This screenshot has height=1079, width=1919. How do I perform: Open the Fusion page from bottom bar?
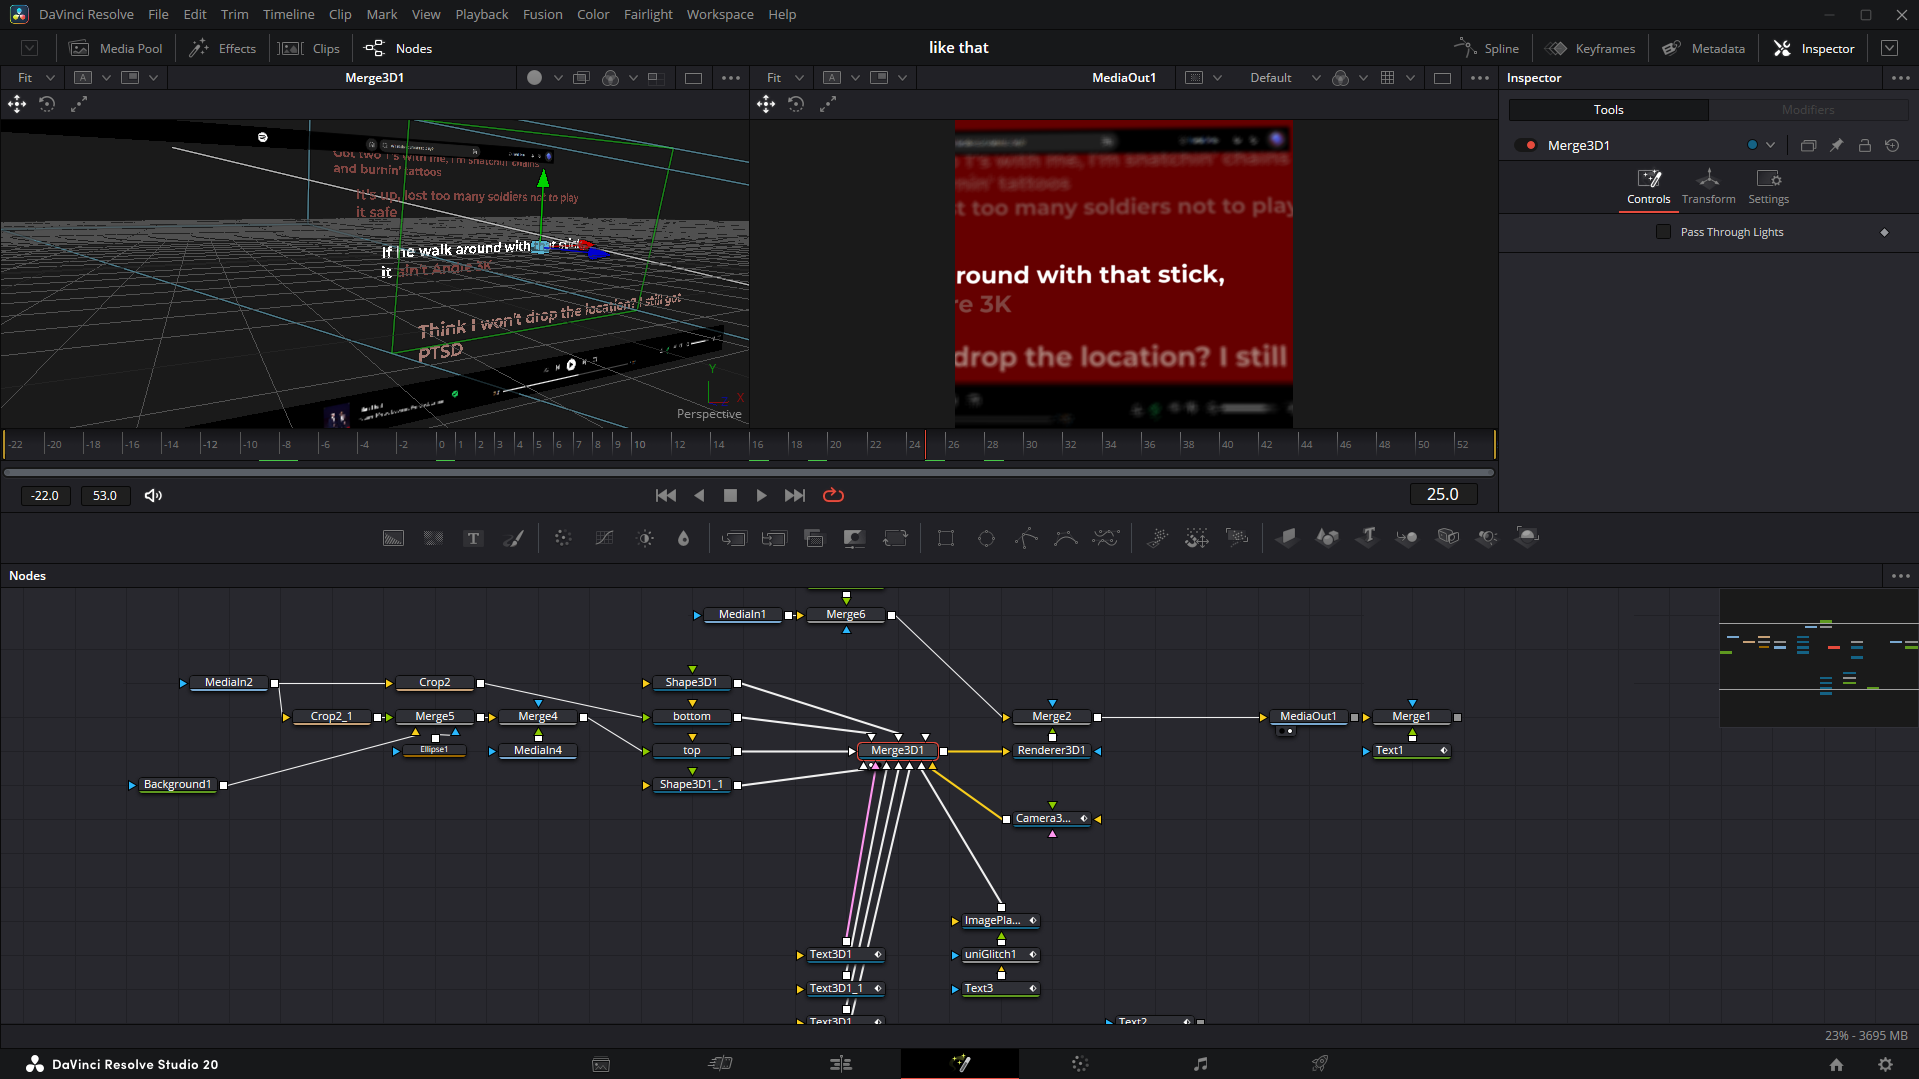point(960,1064)
